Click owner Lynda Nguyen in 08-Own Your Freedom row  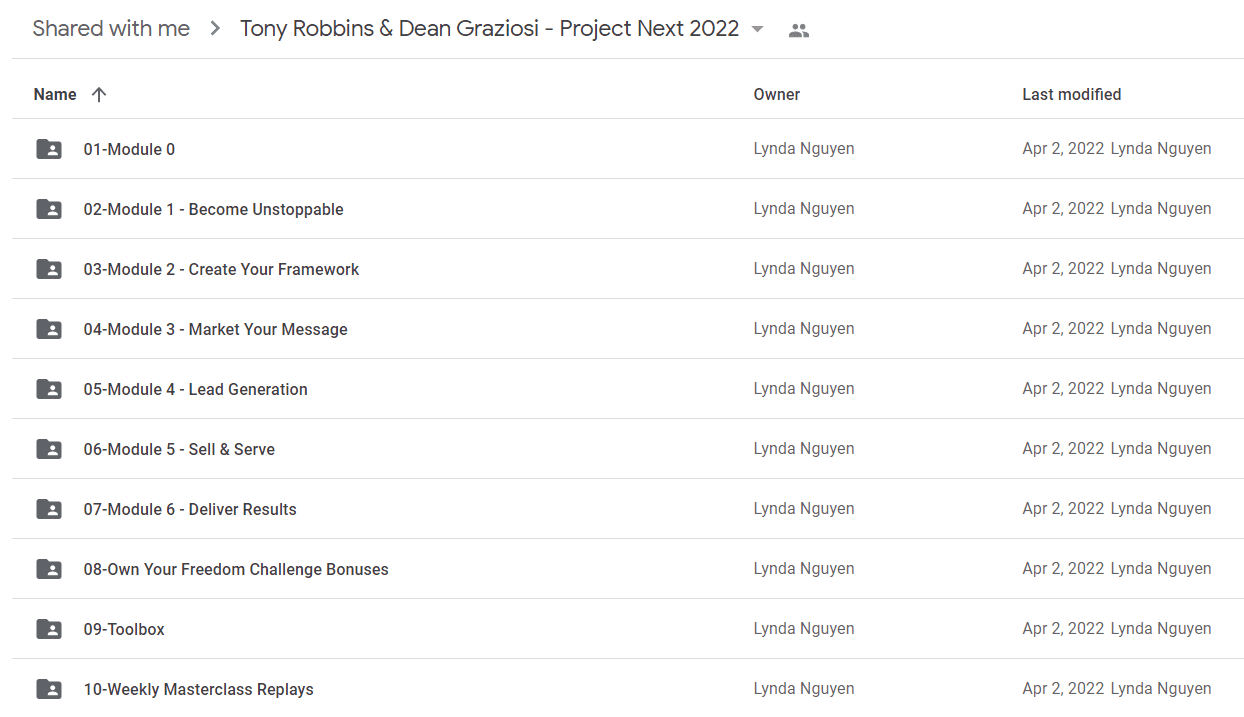[804, 569]
